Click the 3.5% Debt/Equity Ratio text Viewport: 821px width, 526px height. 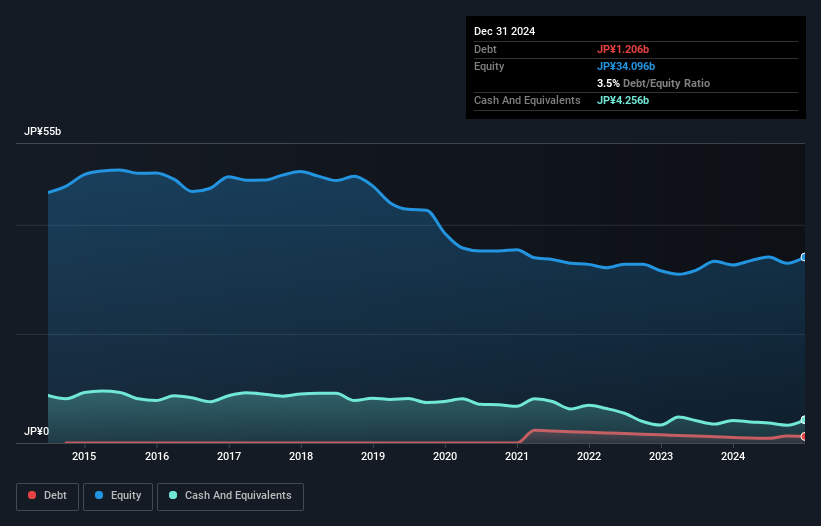point(653,83)
